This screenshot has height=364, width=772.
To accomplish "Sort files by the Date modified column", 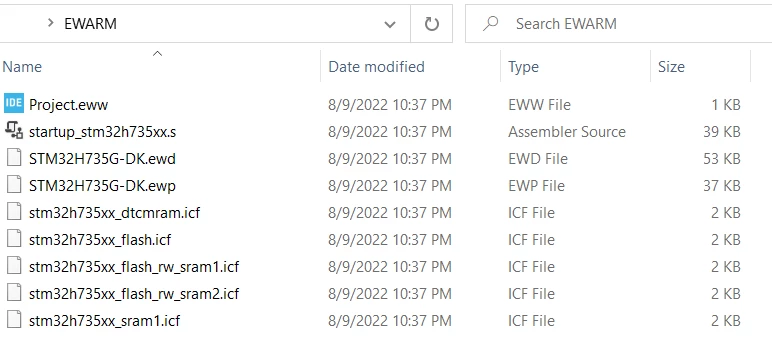I will pos(376,66).
